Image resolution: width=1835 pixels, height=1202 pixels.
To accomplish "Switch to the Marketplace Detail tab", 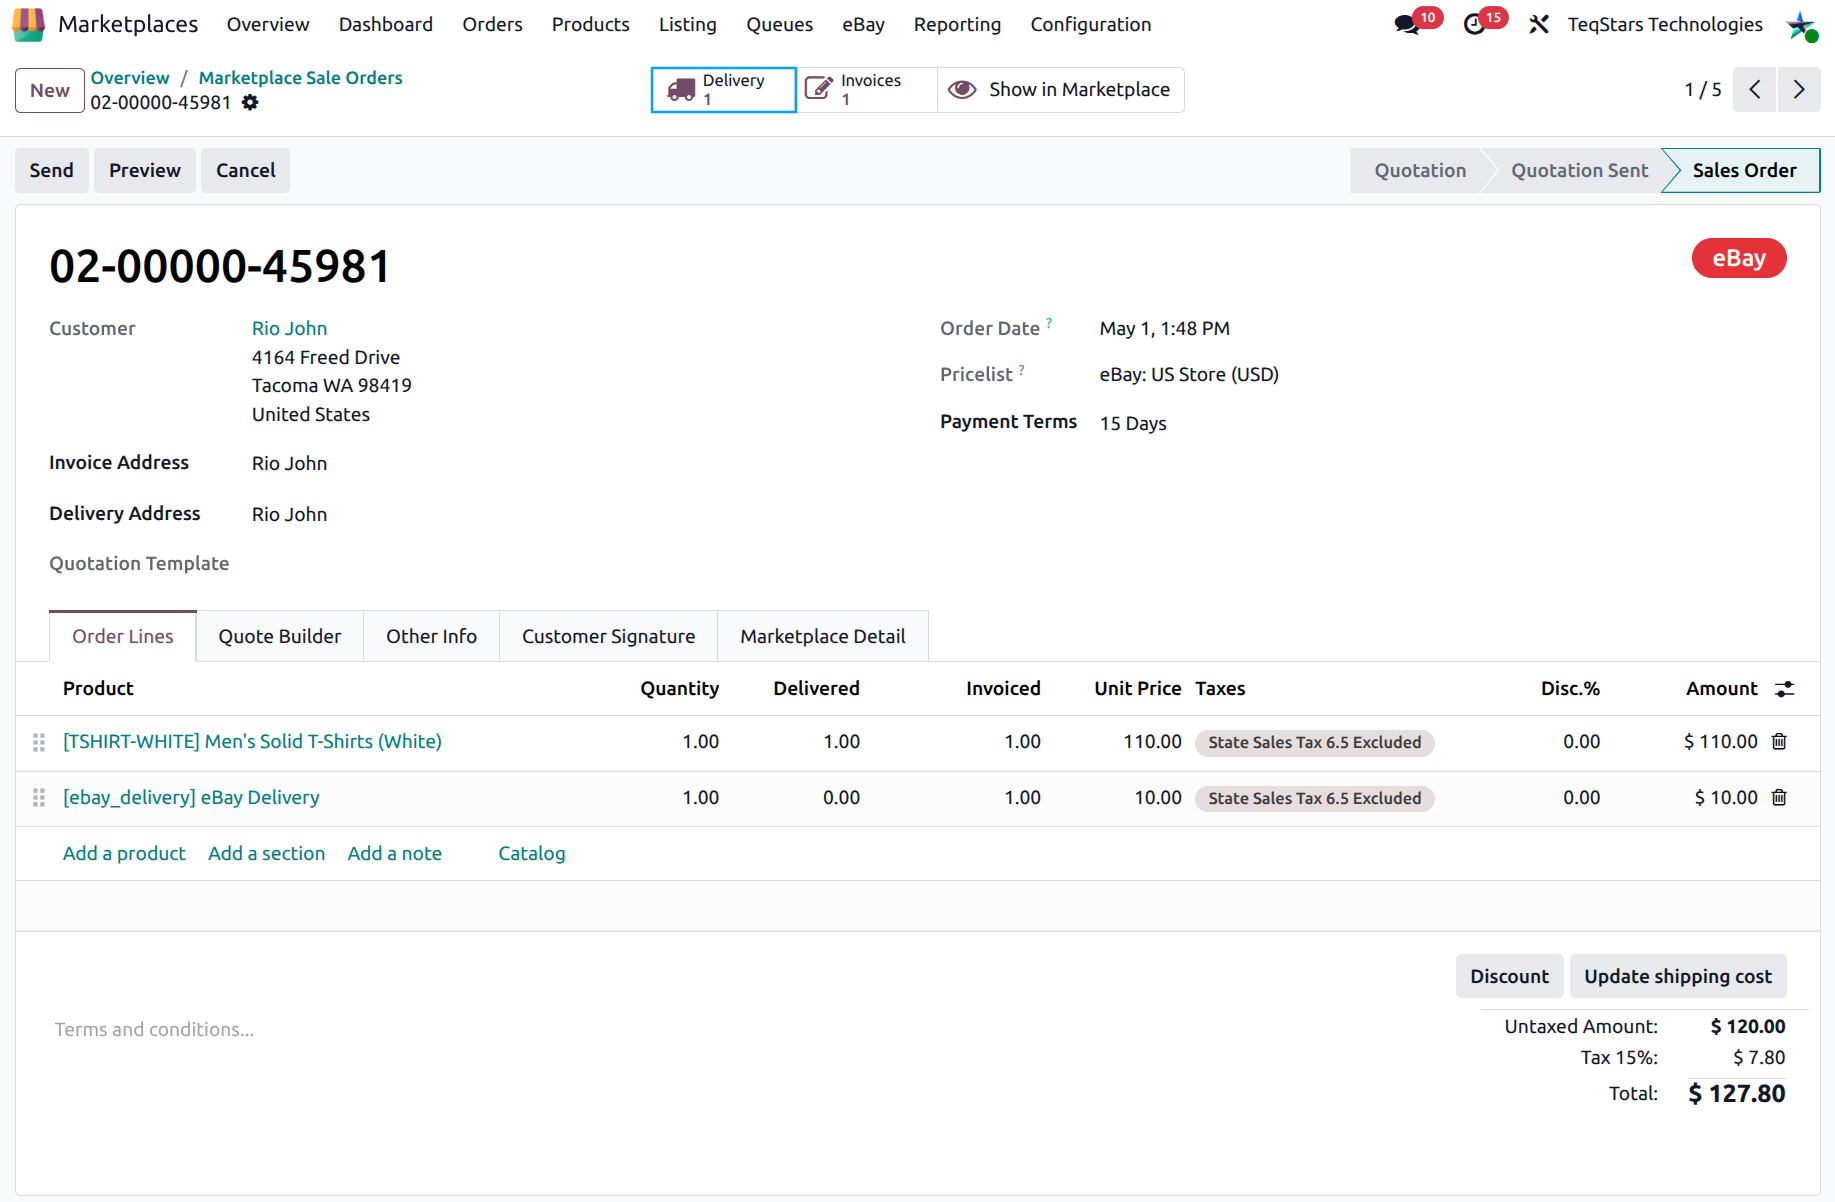I will pos(823,636).
